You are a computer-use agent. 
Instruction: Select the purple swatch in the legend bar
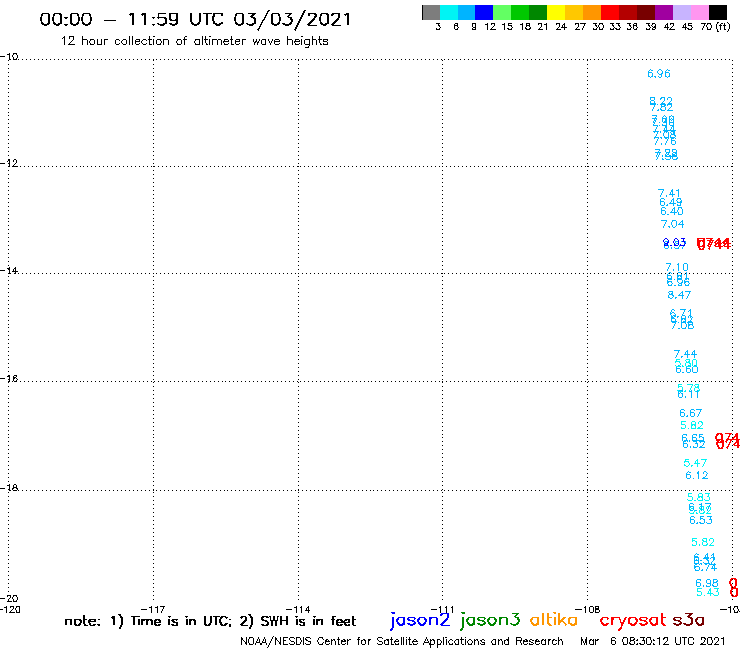pyautogui.click(x=664, y=12)
